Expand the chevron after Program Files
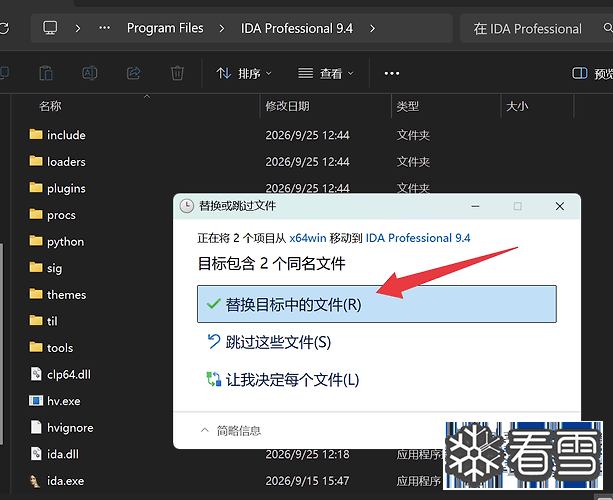Viewport: 613px width, 500px height. click(x=222, y=29)
